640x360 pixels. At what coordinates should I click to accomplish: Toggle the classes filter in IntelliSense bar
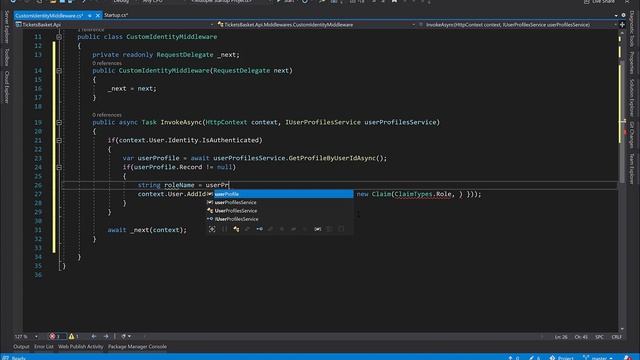[x=236, y=229]
